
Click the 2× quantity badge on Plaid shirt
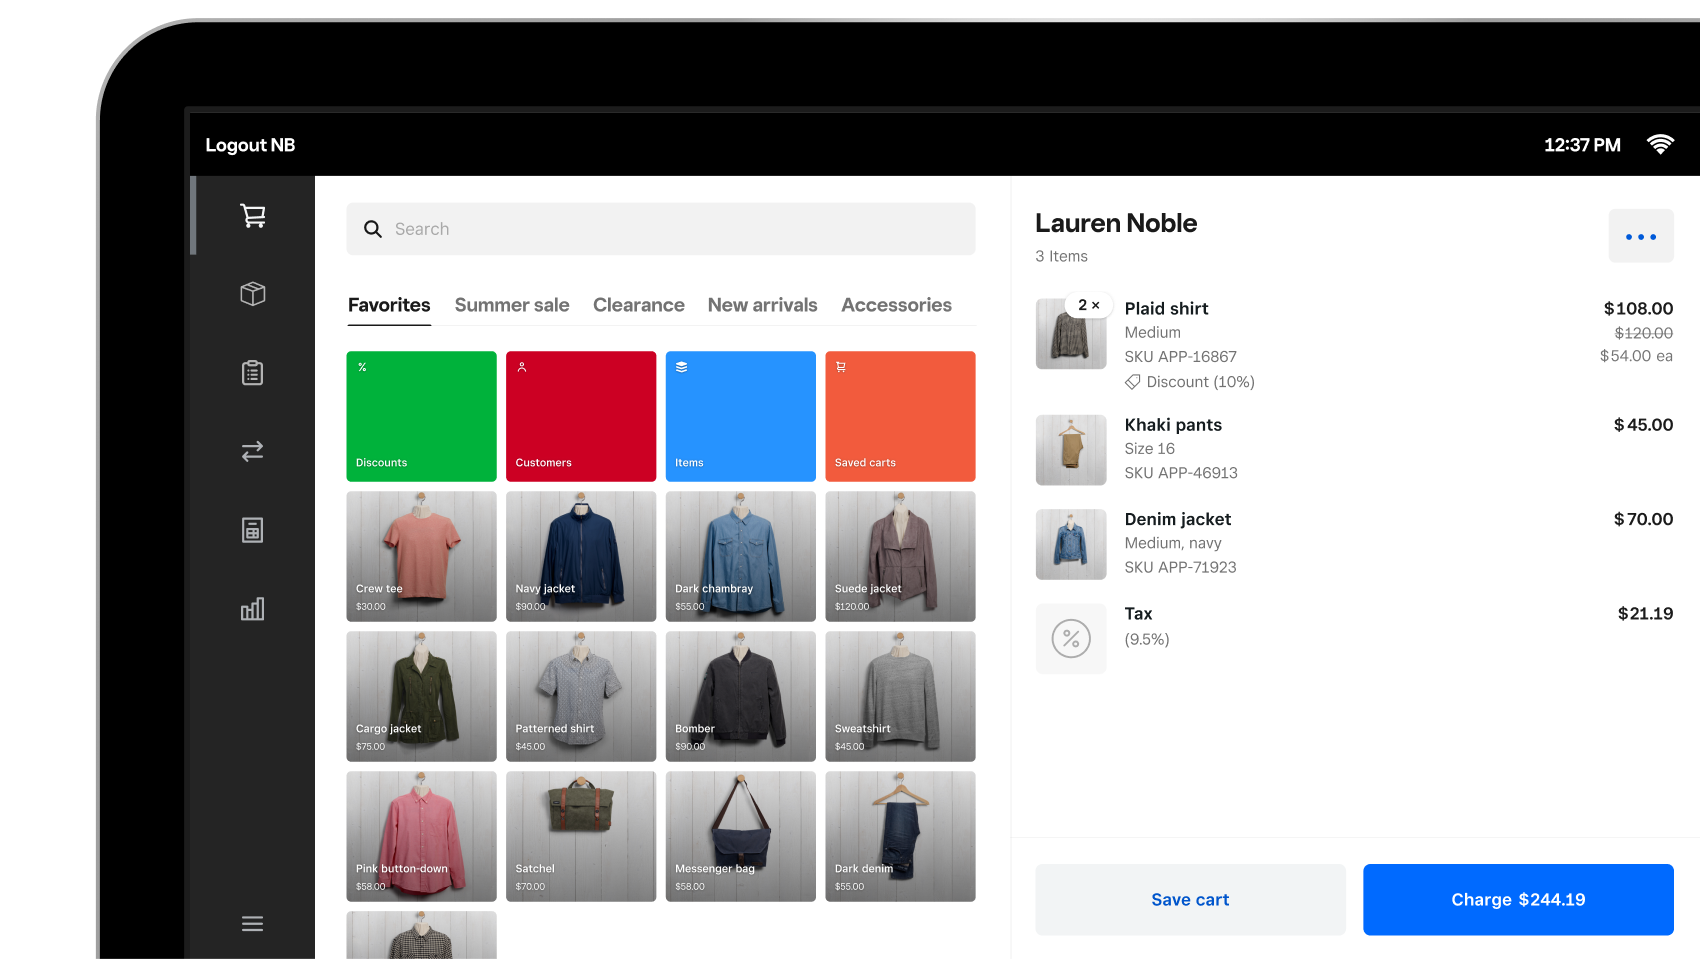(1088, 305)
